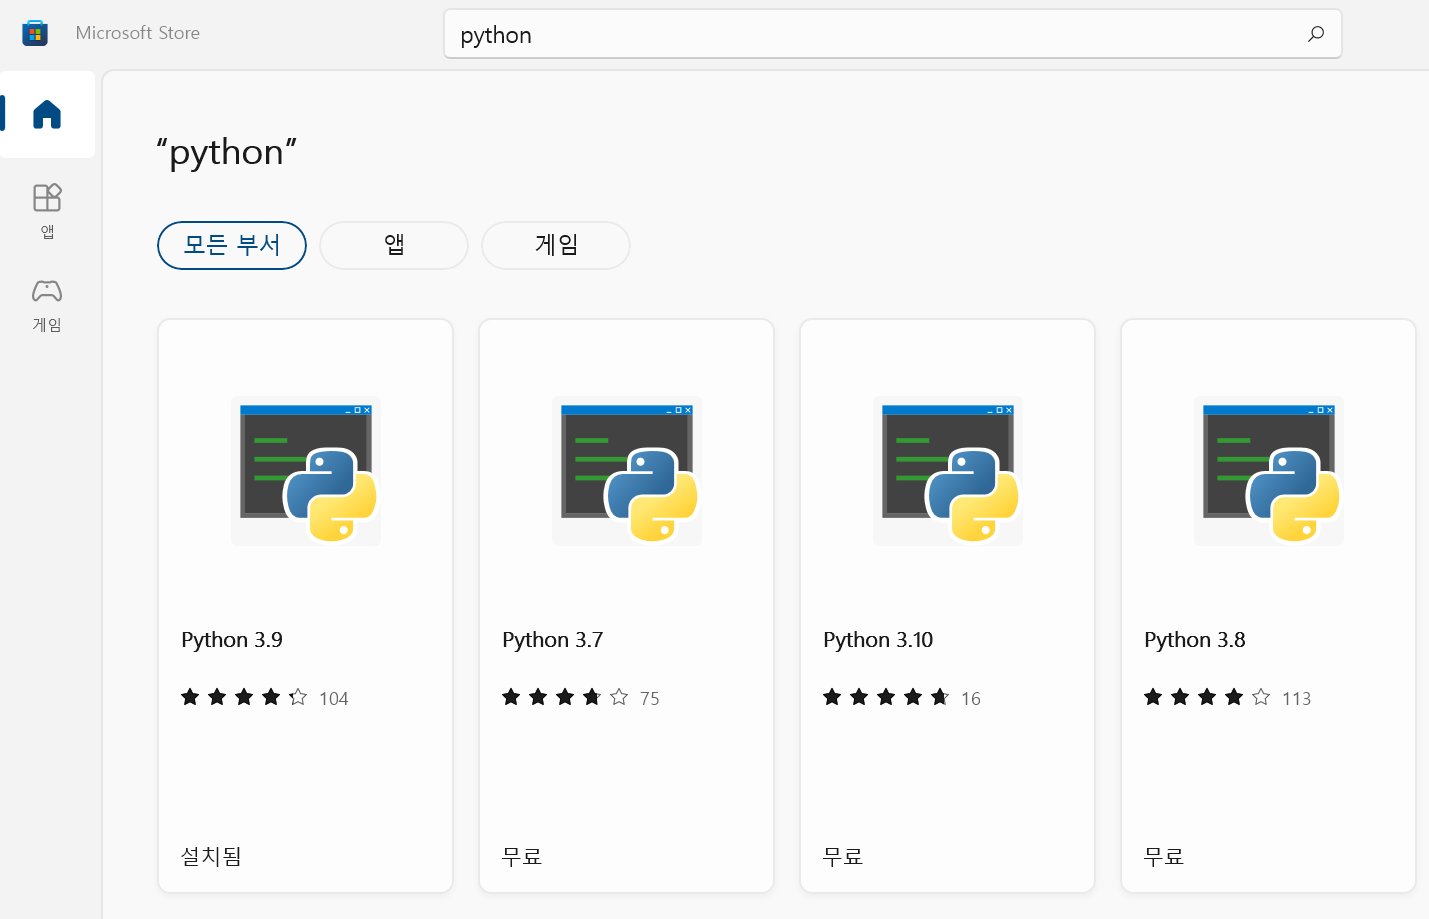This screenshot has height=919, width=1429.
Task: Click 무료 price on Python 3.8 card
Action: click(1164, 856)
